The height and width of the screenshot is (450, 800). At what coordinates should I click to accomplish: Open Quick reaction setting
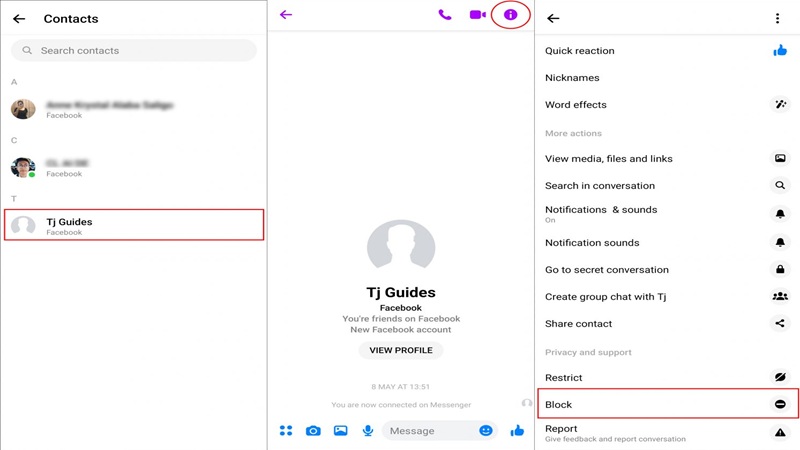click(667, 51)
